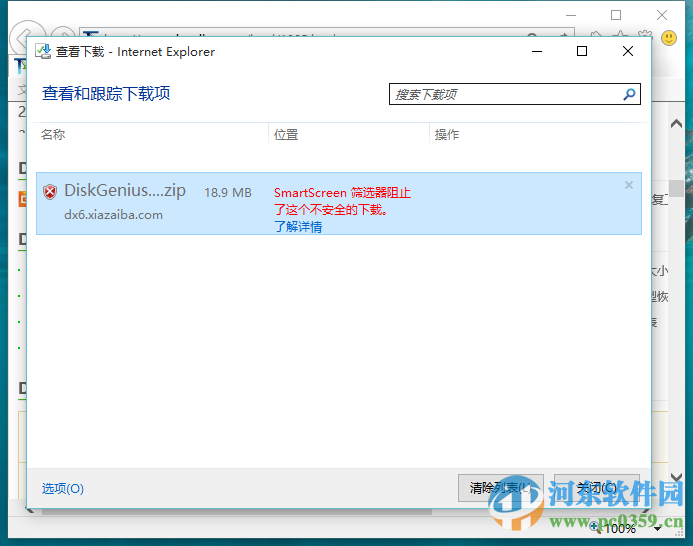
Task: Click the 关闭(C) button
Action: (597, 488)
